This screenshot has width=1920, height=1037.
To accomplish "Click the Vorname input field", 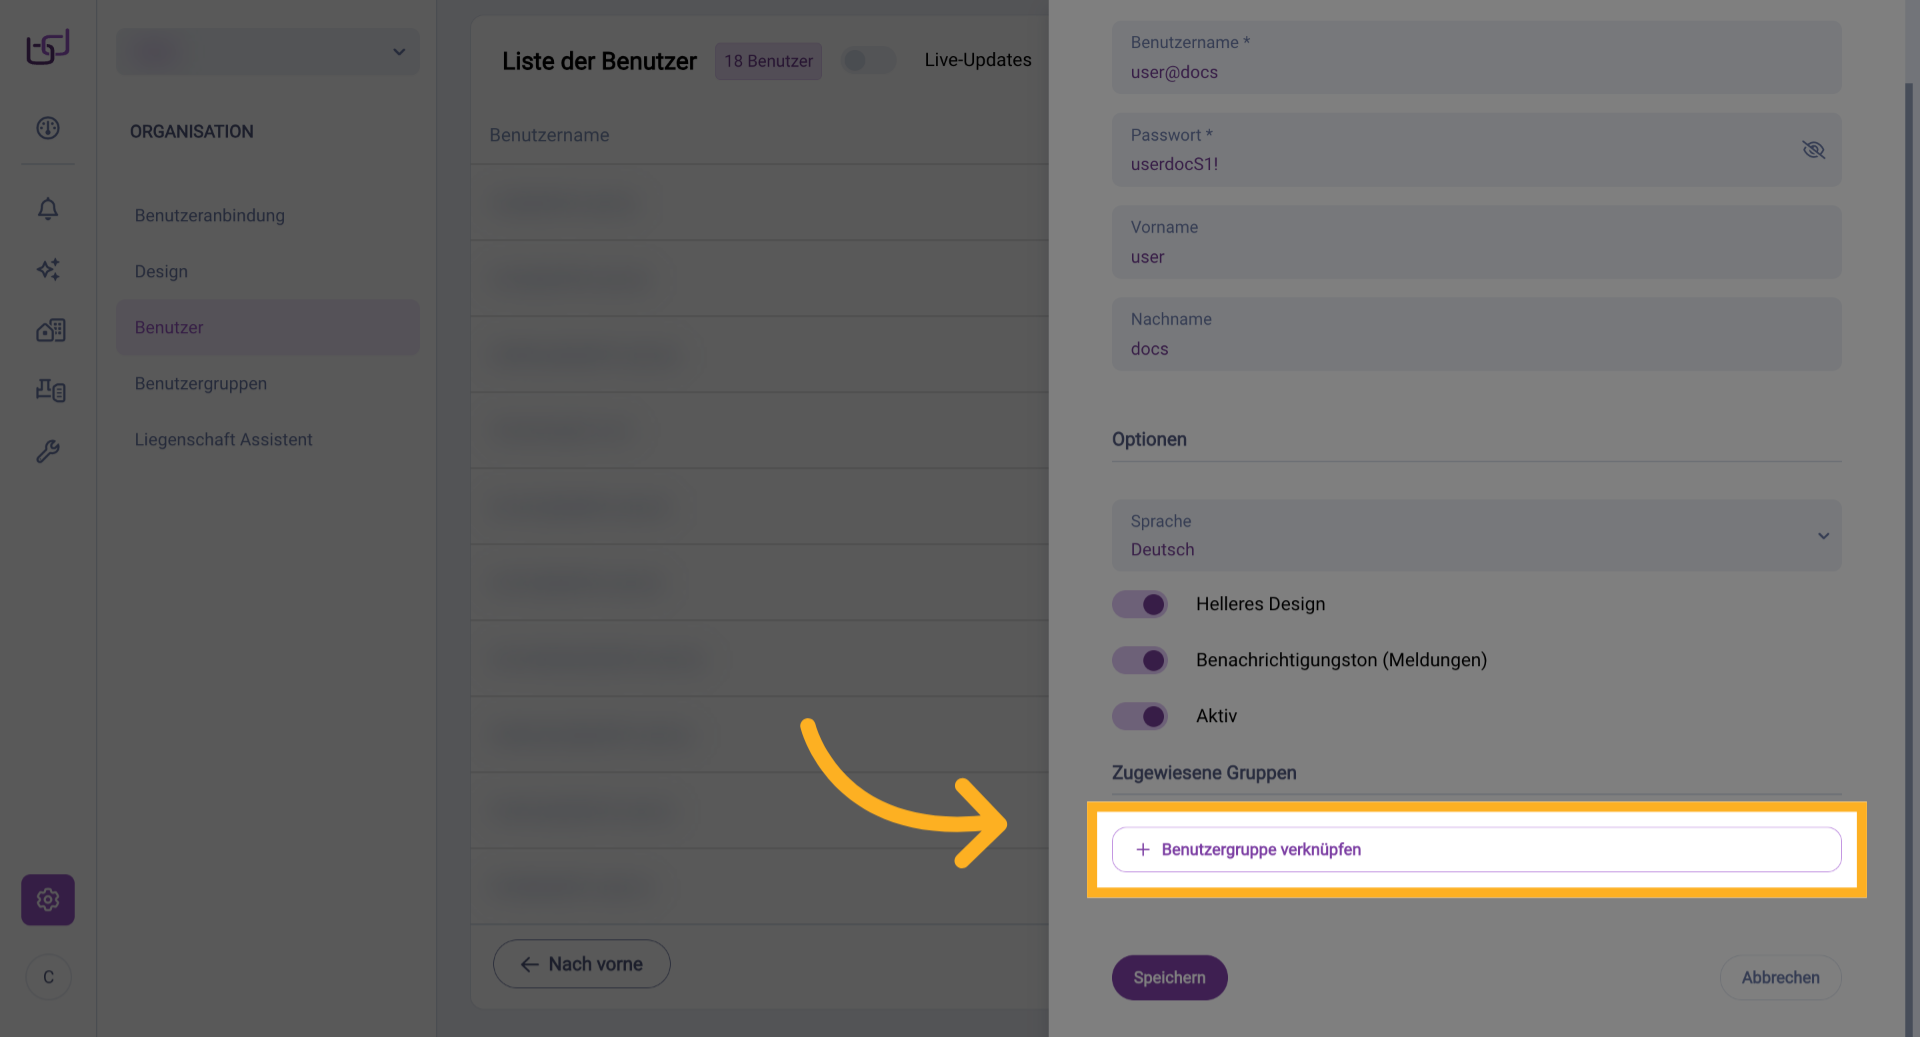I will pos(1476,243).
